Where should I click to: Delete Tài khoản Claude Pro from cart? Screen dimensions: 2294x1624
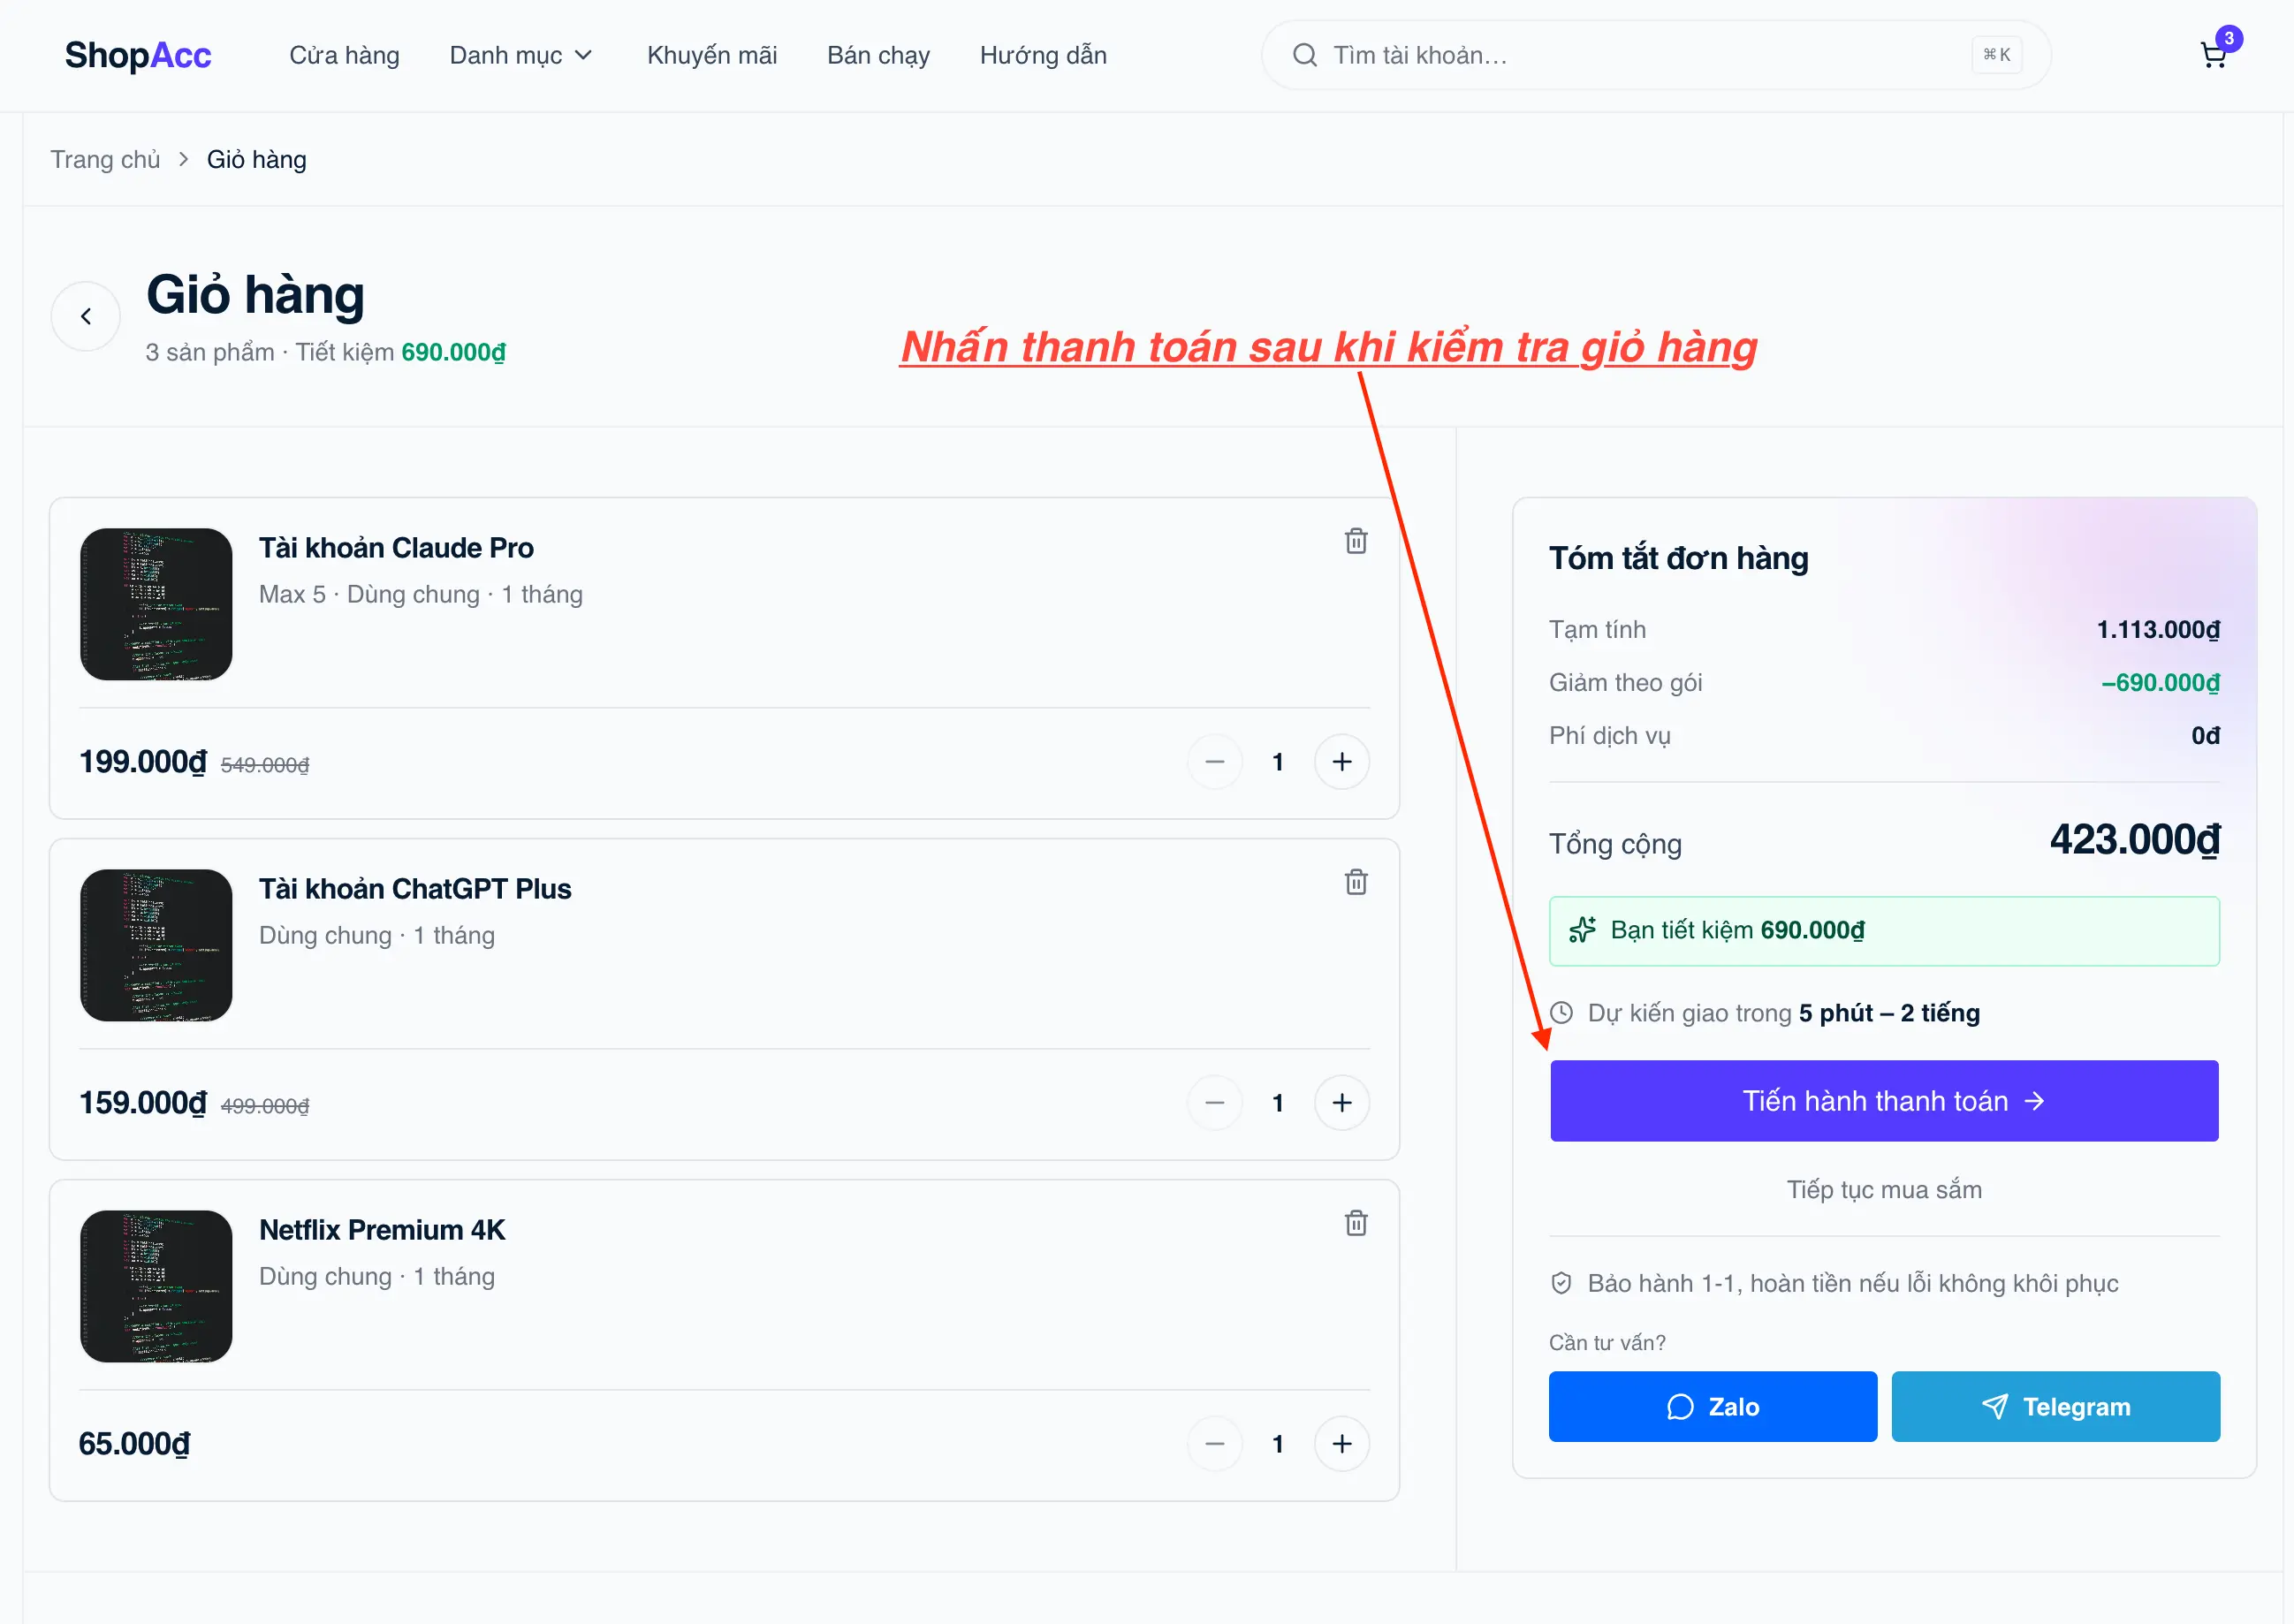(x=1355, y=541)
